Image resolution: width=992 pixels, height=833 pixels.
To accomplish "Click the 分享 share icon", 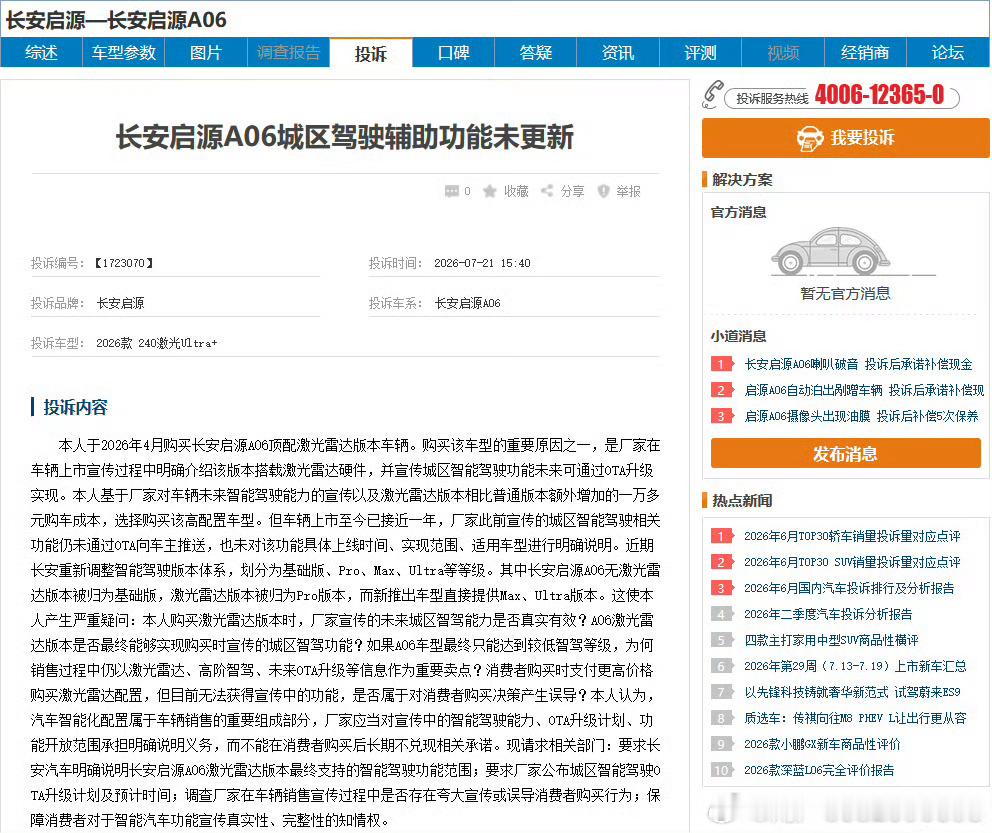I will [x=547, y=190].
